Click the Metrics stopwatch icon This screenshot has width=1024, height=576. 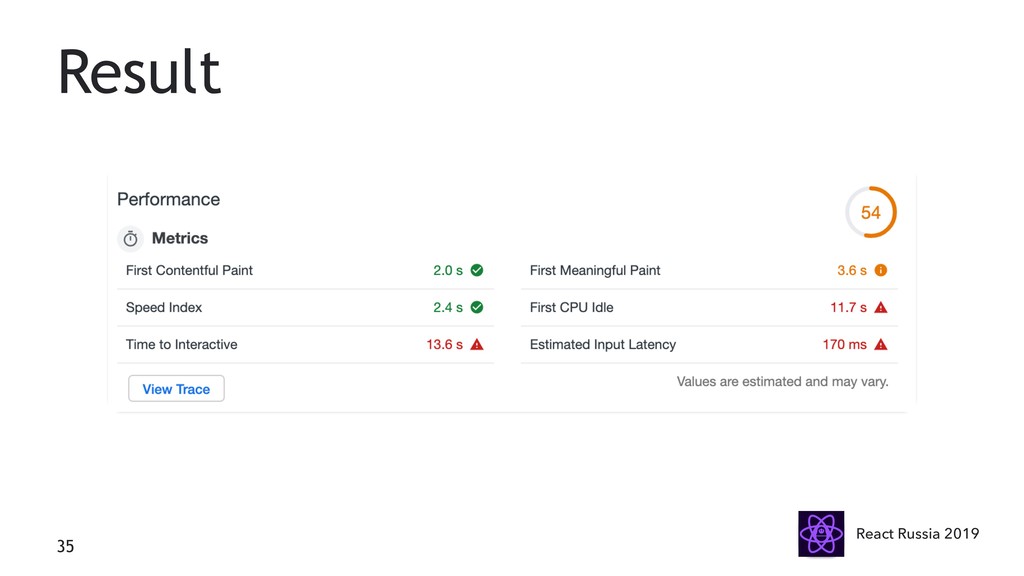tap(131, 239)
